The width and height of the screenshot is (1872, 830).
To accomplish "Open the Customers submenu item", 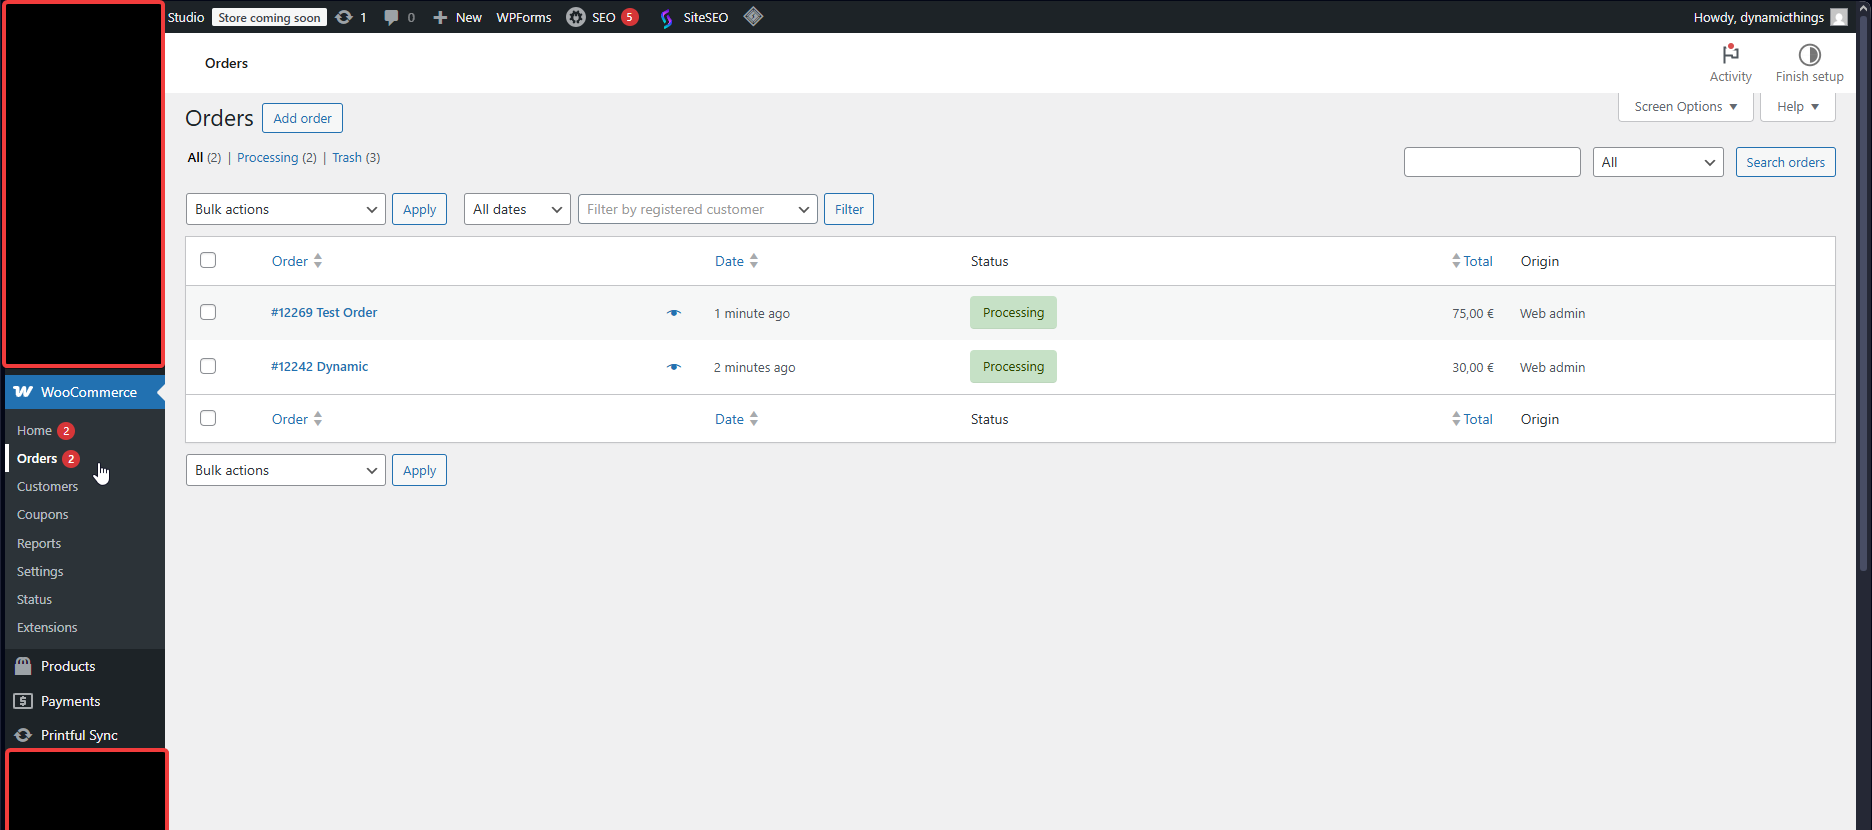I will pyautogui.click(x=47, y=487).
